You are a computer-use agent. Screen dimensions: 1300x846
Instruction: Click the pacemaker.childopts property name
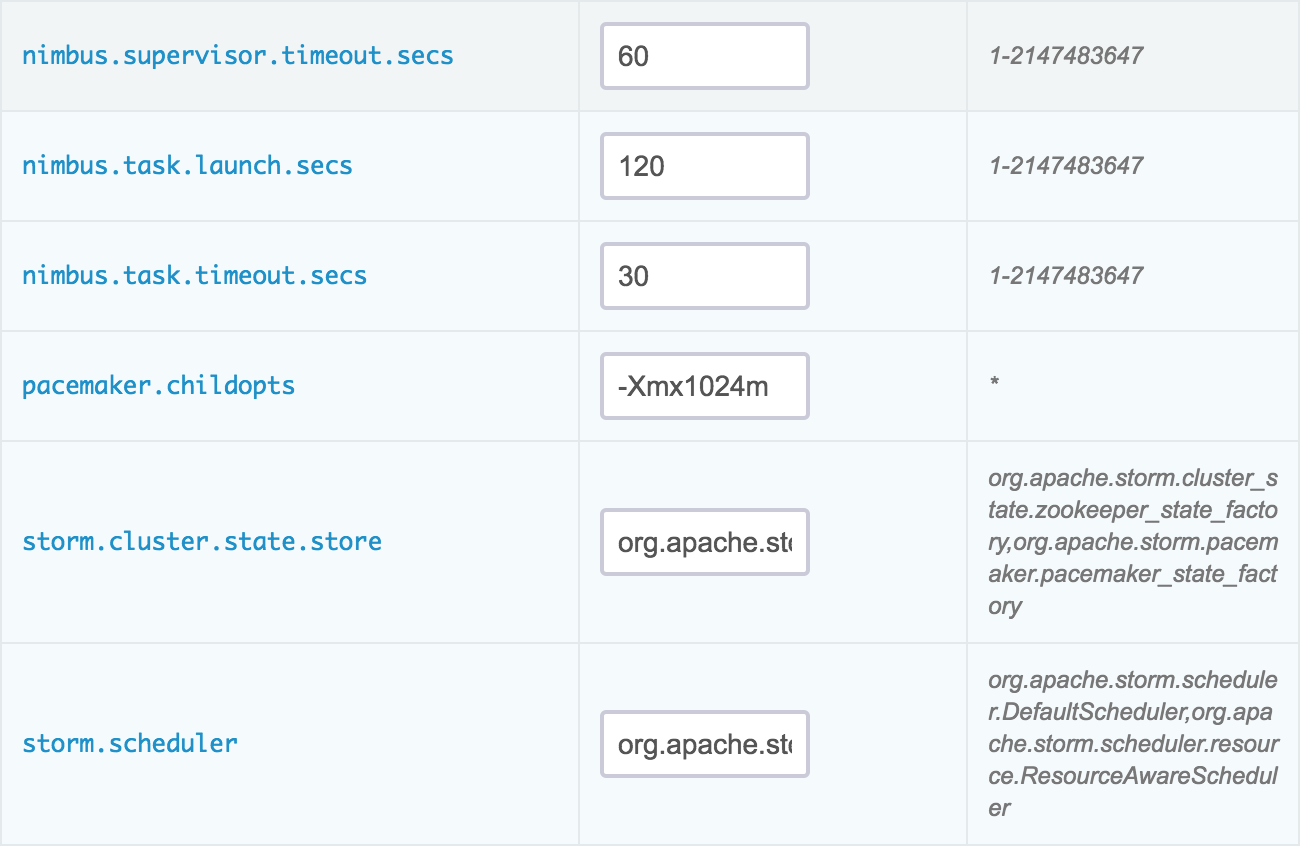click(x=158, y=385)
